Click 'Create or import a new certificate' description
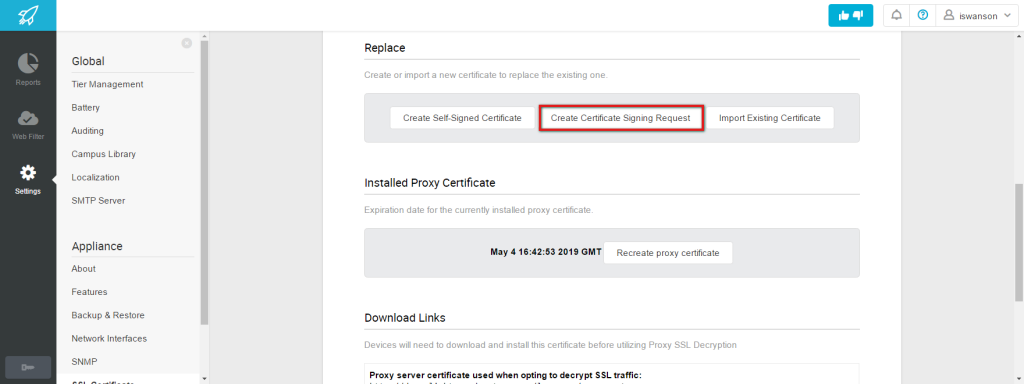 pos(486,75)
